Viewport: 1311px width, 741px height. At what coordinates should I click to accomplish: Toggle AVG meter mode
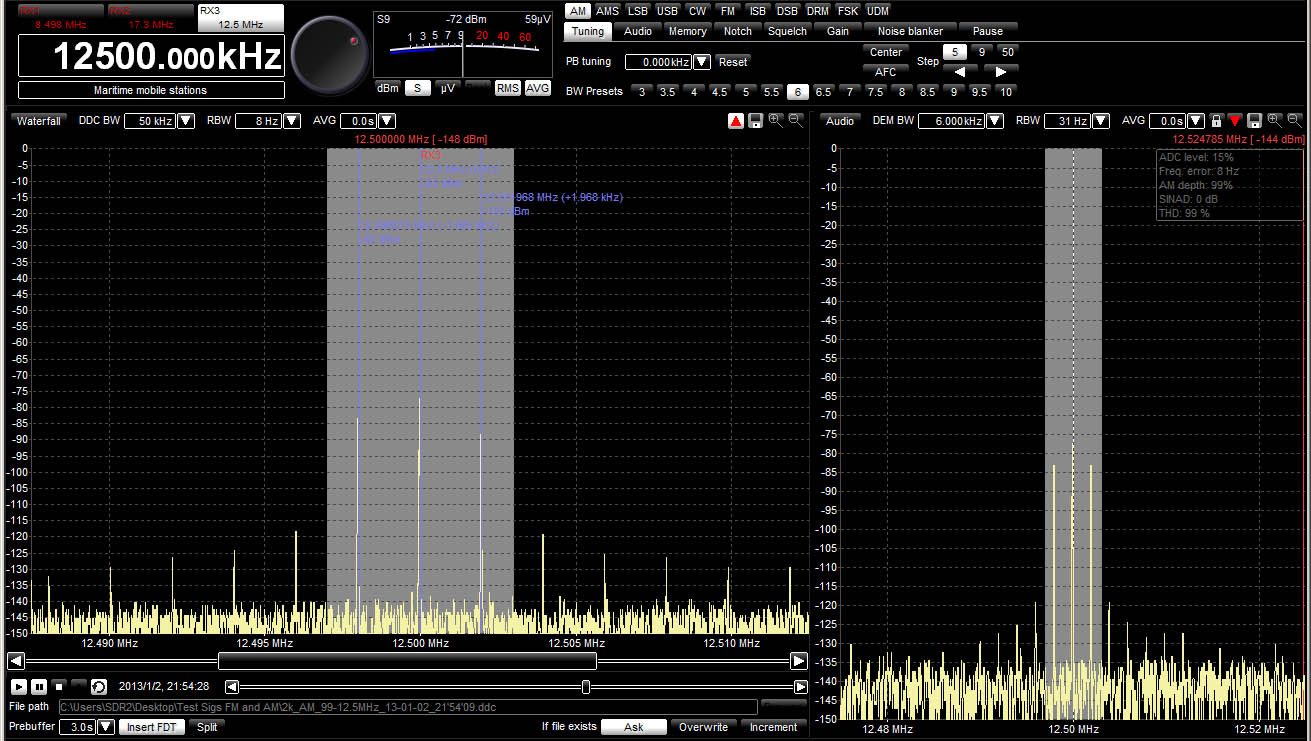tap(538, 88)
